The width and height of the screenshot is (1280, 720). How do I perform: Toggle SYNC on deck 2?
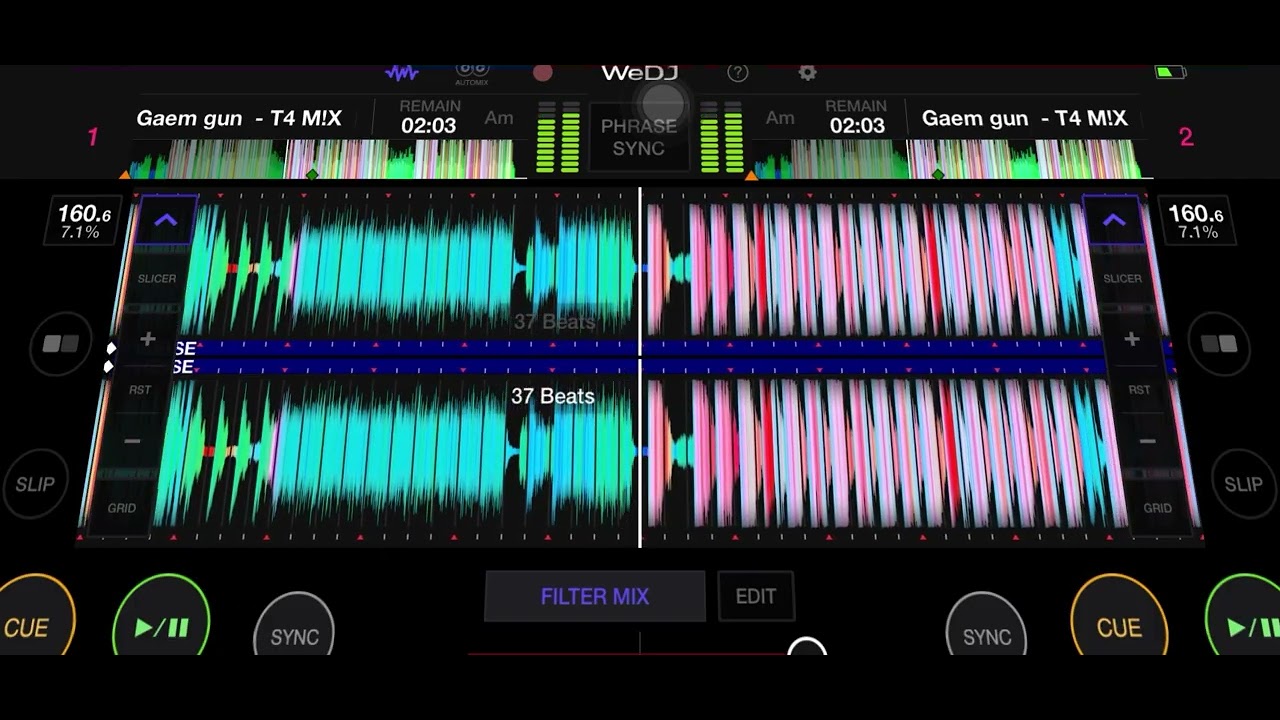coord(986,624)
